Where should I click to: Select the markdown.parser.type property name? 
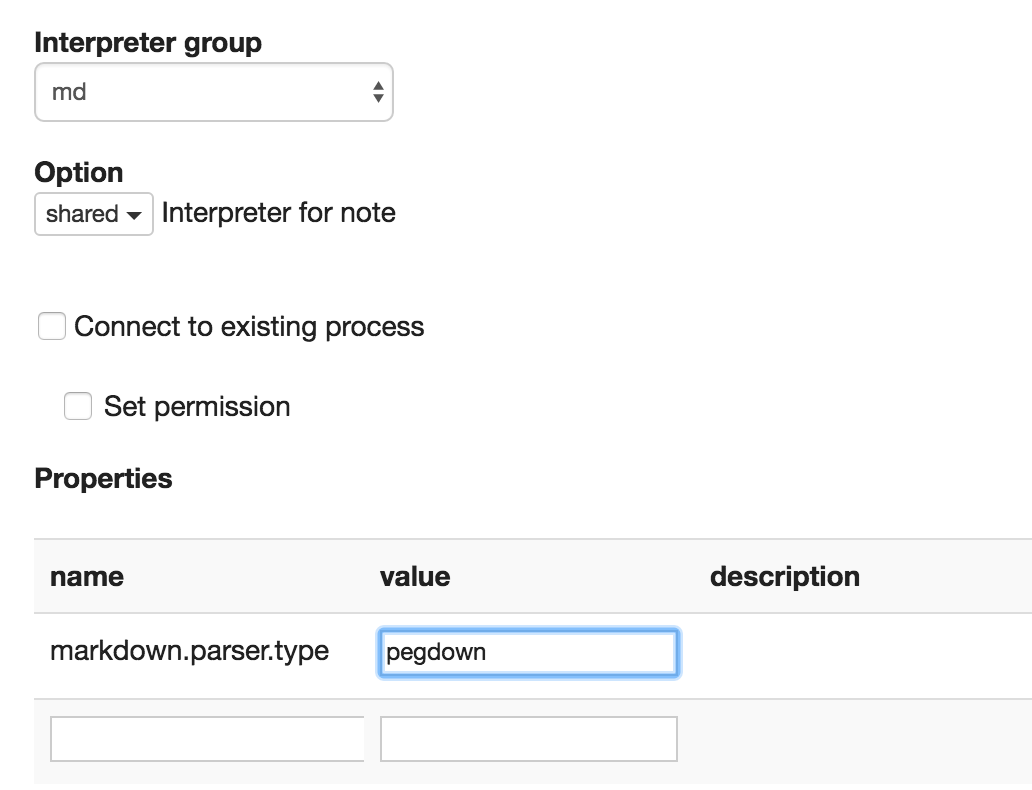[189, 652]
